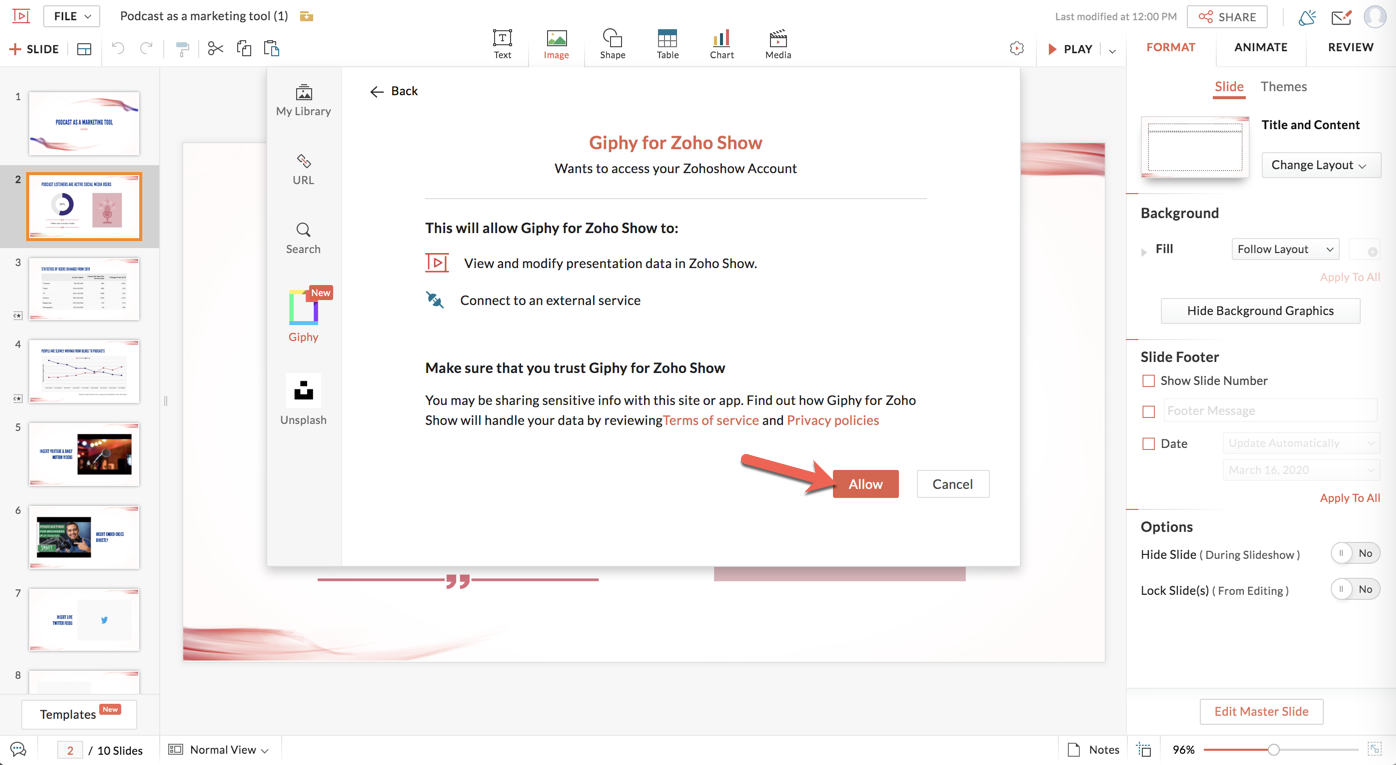Open the Normal View dropdown

click(219, 750)
